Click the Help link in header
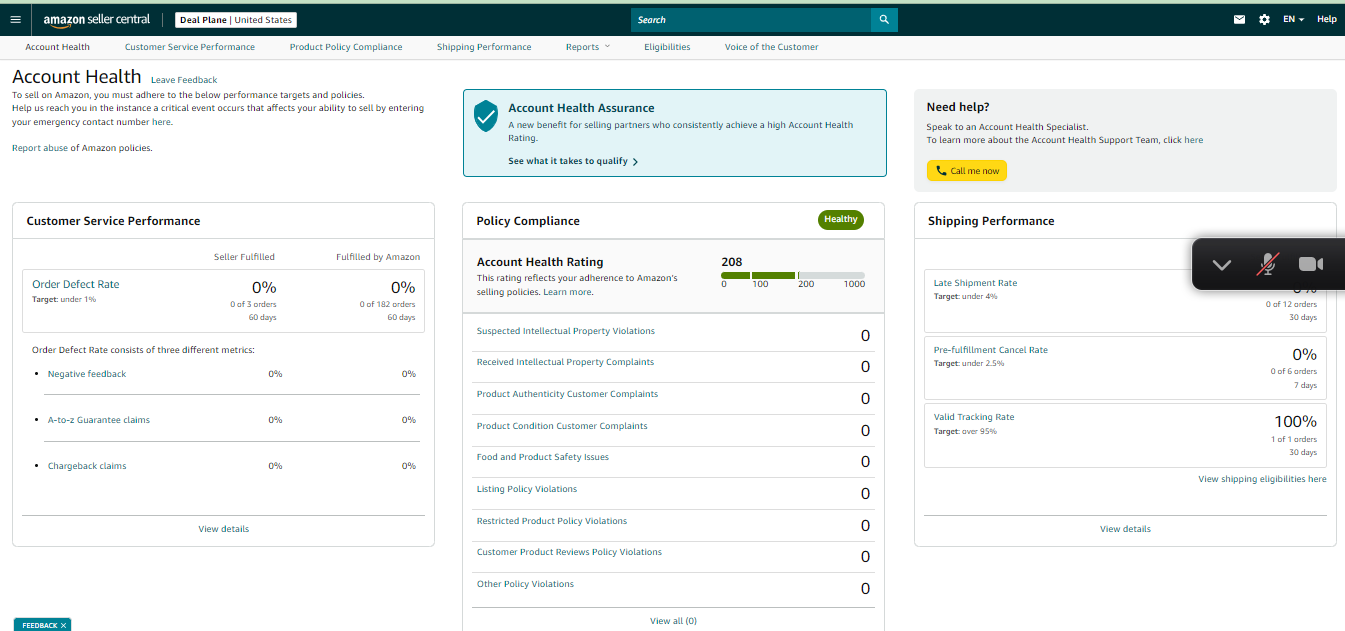 tap(1326, 19)
